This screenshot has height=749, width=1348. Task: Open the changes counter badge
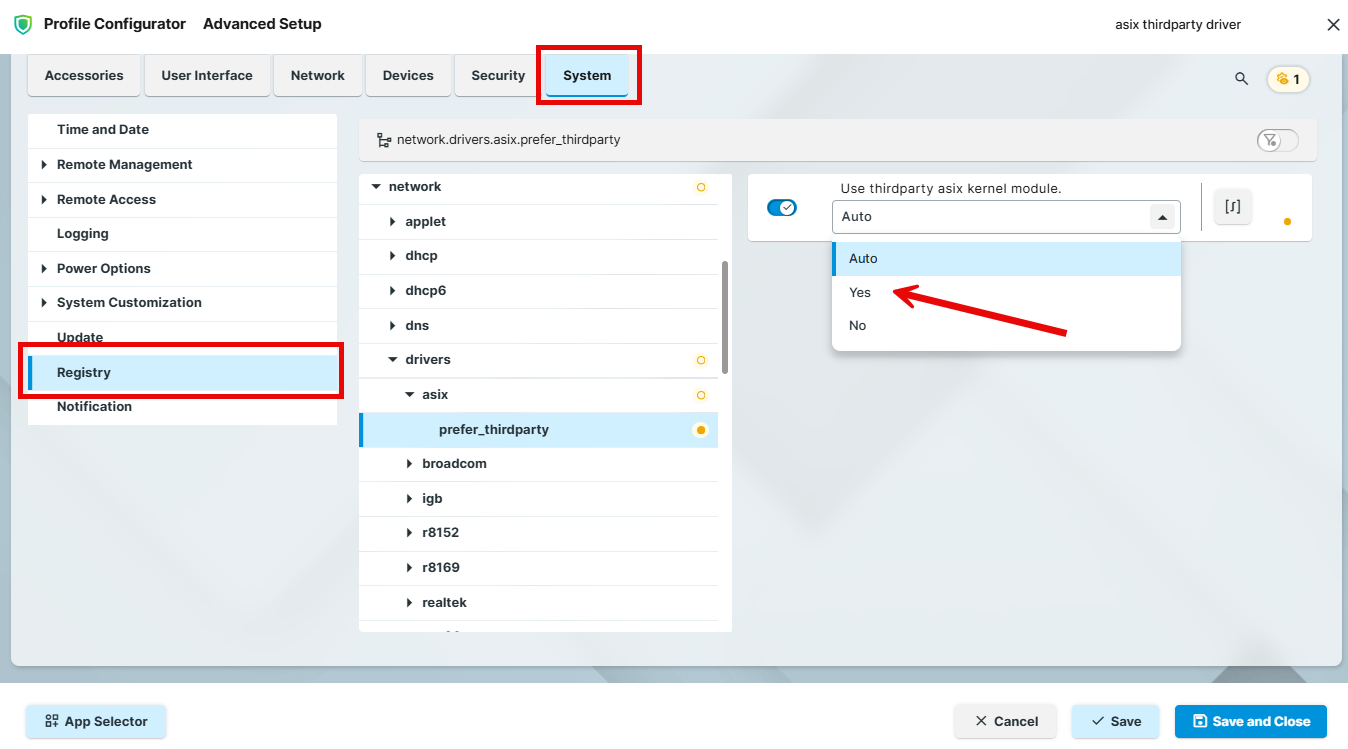[1288, 79]
